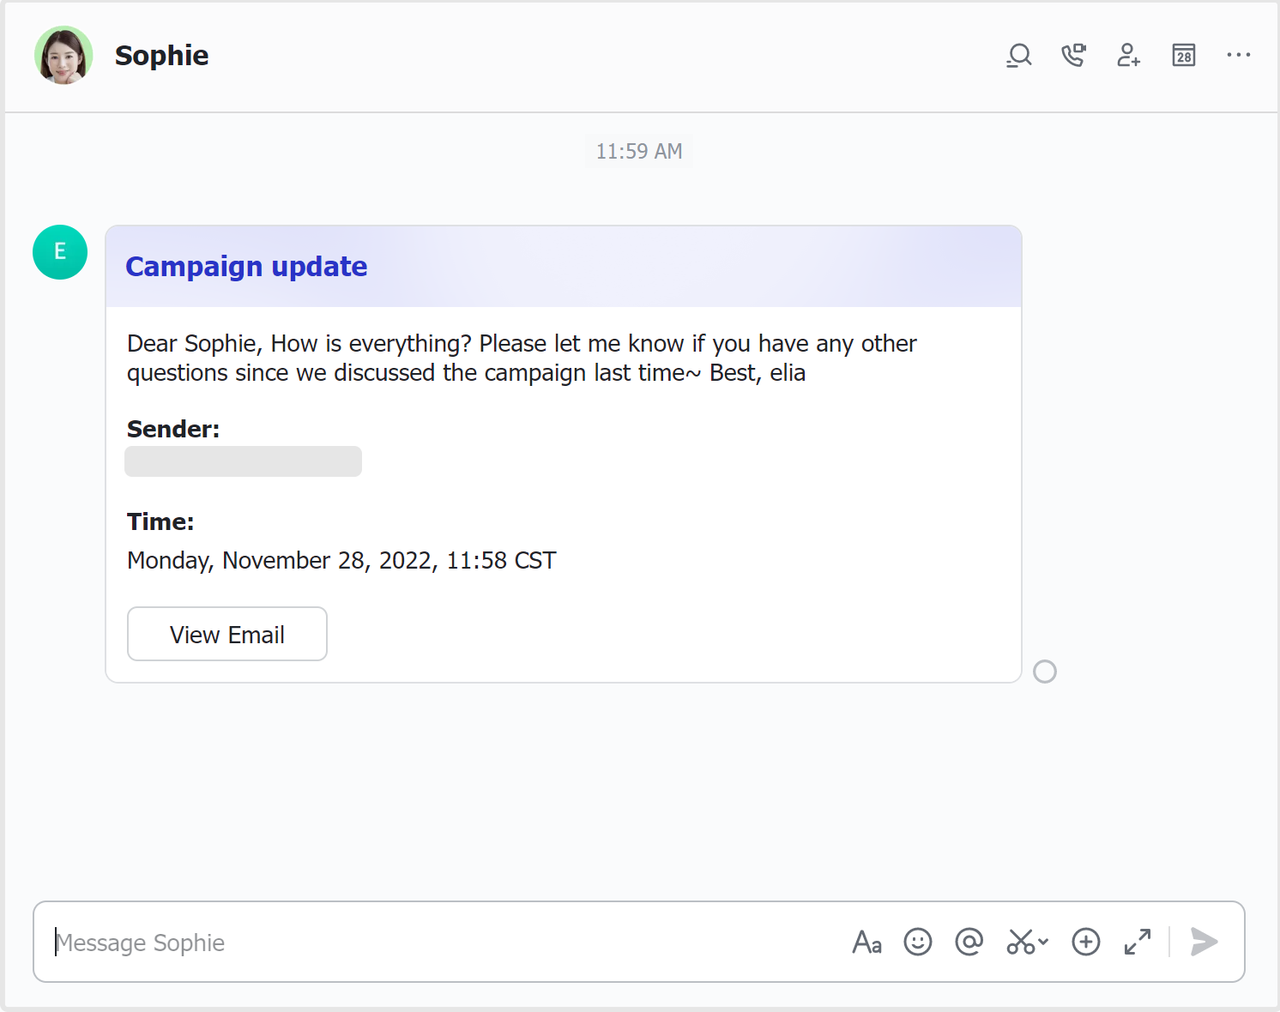Expand the screenshot options dropdown arrow
This screenshot has width=1280, height=1012.
pos(1044,942)
